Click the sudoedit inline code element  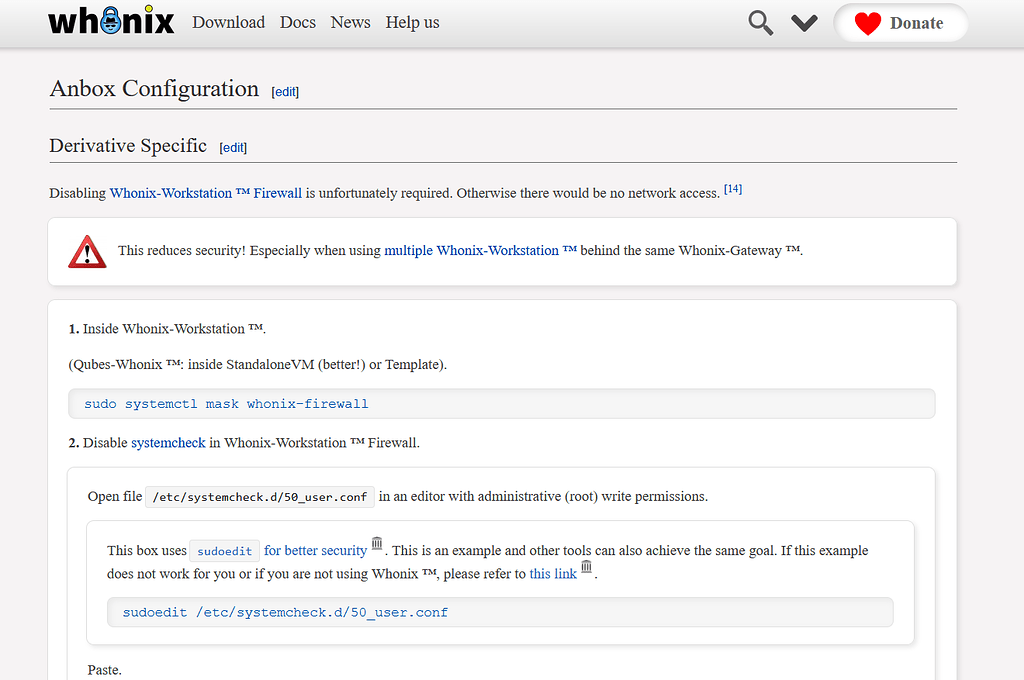click(x=224, y=550)
